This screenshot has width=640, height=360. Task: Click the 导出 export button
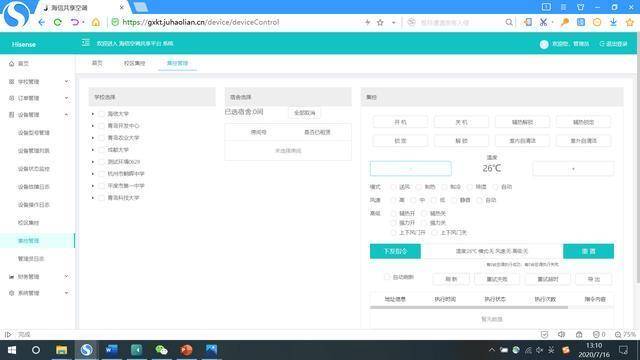594,279
